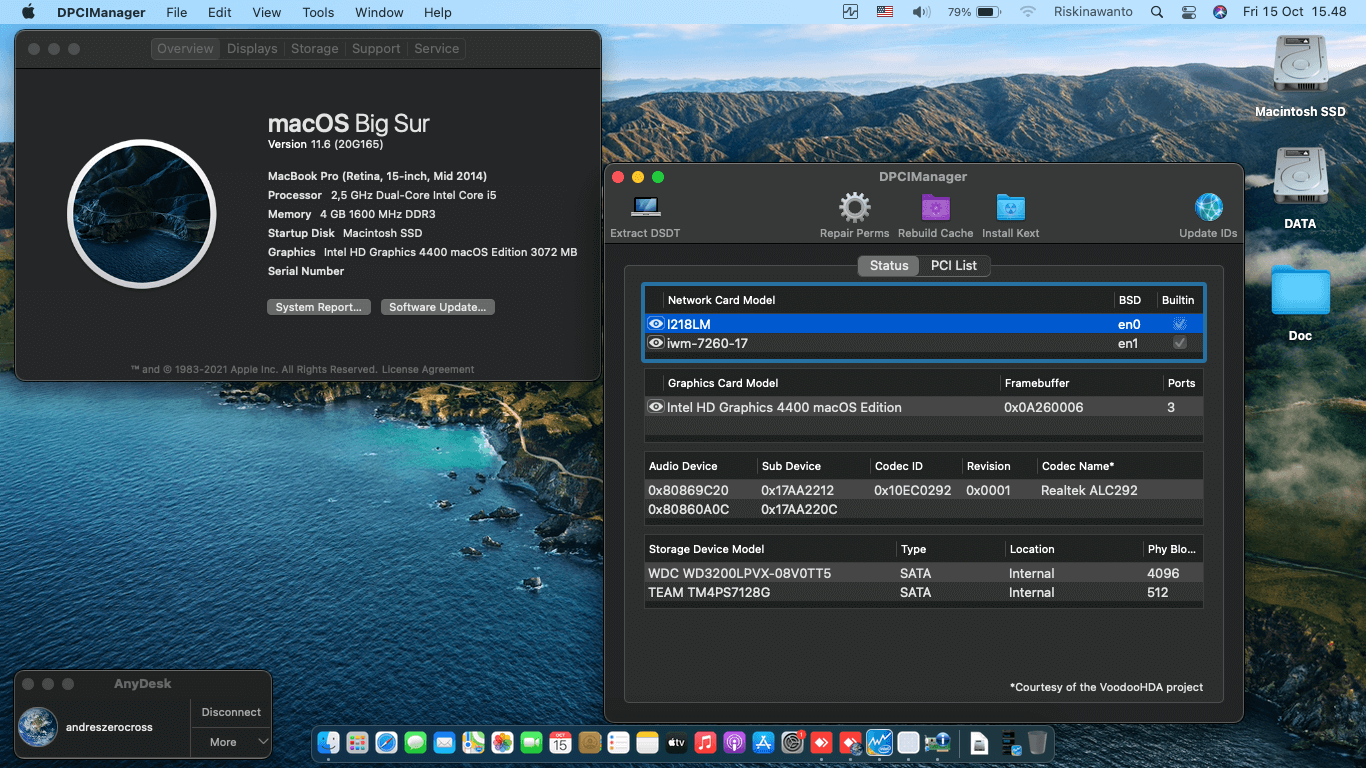Toggle the eye icon for I218LM

(656, 324)
